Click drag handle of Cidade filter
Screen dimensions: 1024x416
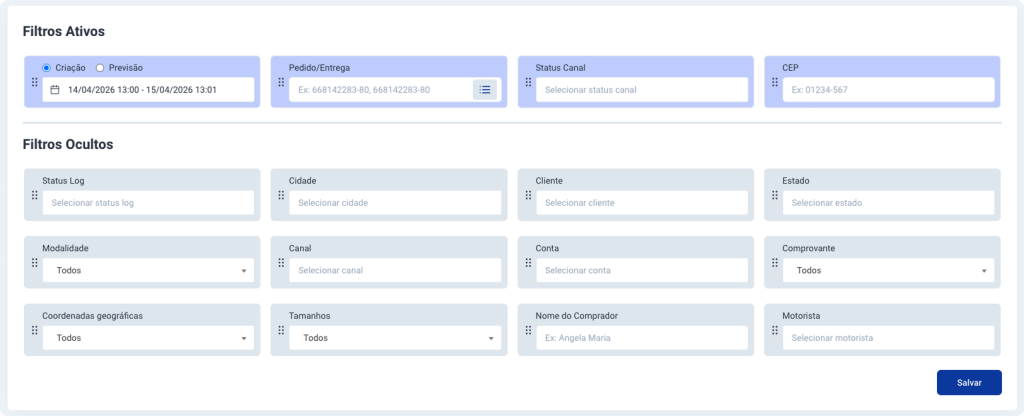click(x=281, y=195)
